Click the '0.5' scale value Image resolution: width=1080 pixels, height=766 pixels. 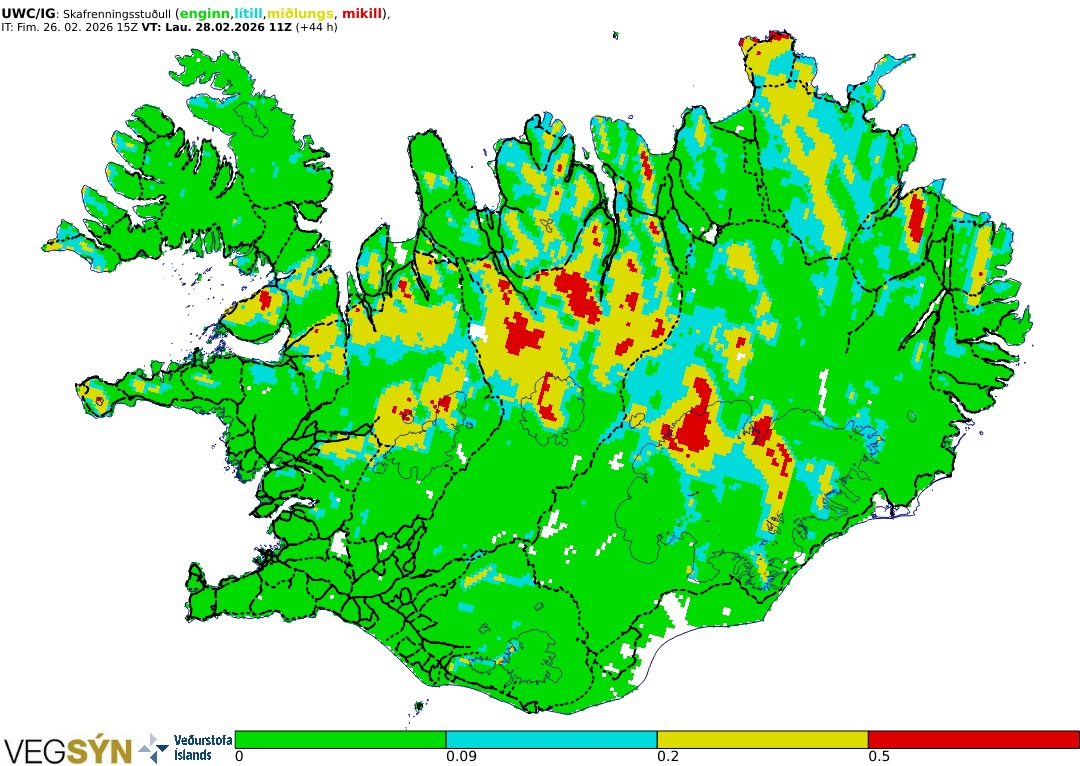(880, 756)
